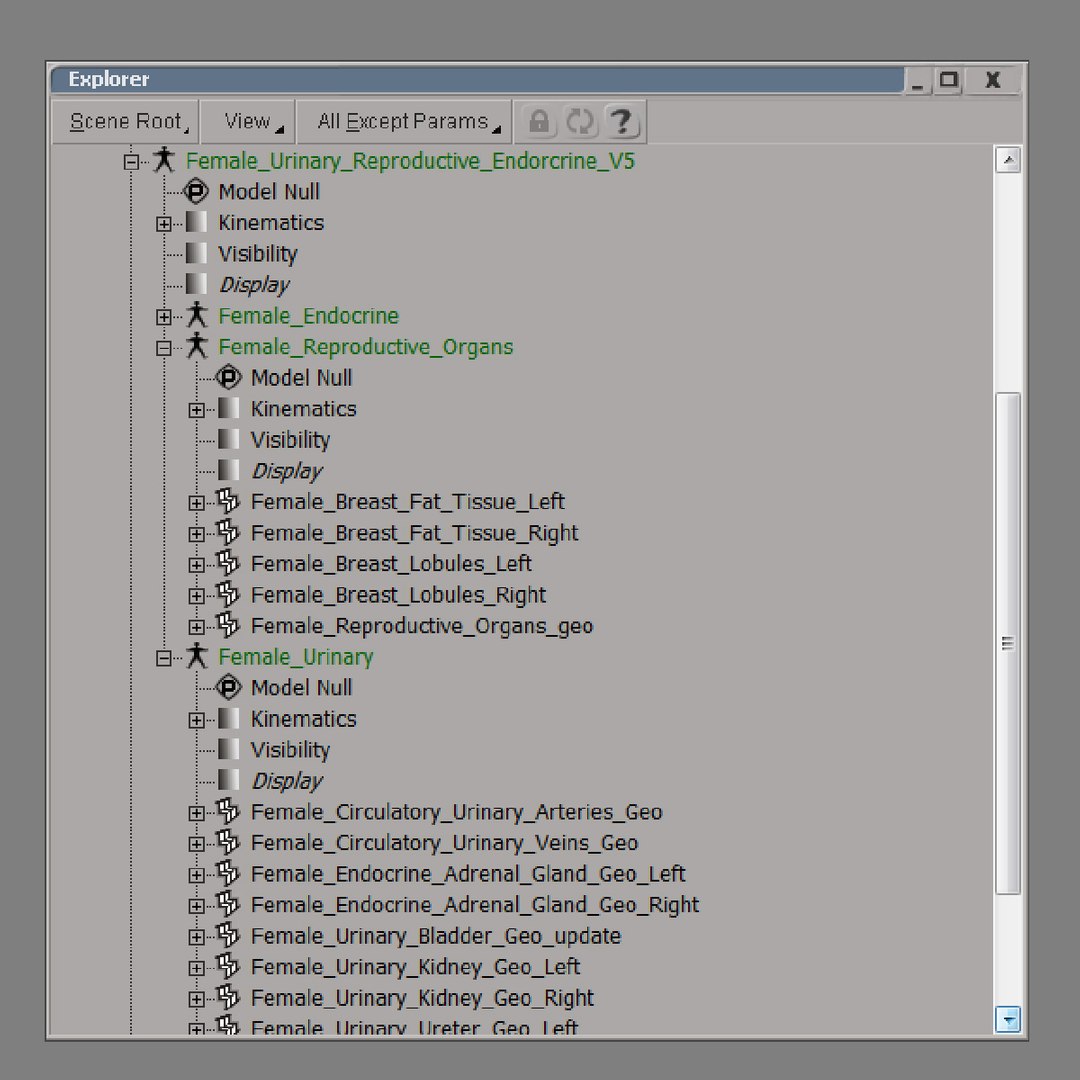
Task: Click the refresh arrows icon in the toolbar
Action: click(x=579, y=122)
